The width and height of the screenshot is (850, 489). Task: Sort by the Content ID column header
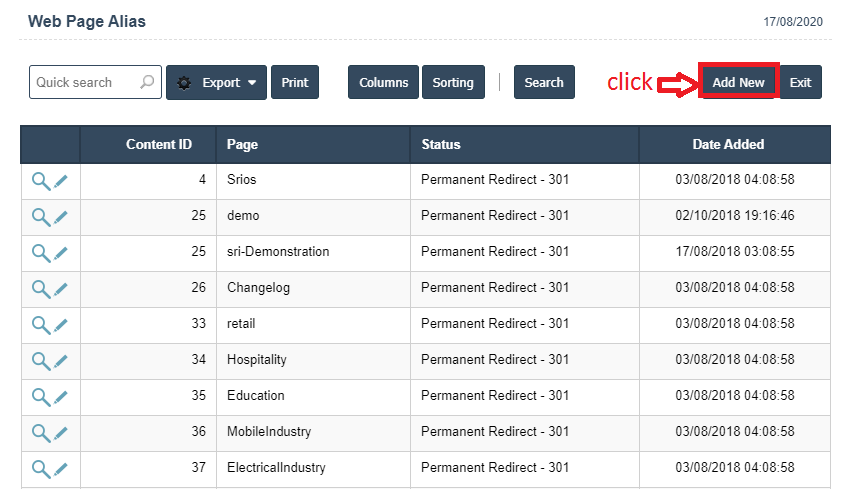pos(158,144)
